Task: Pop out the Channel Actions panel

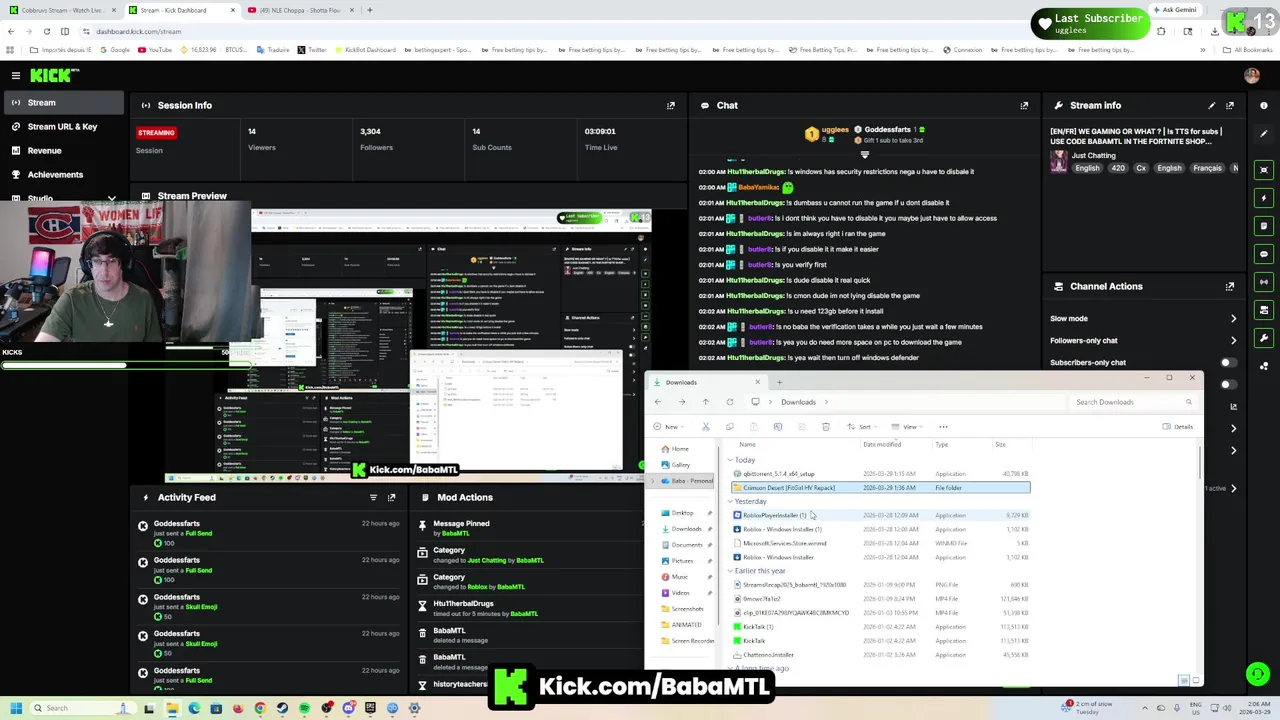Action: click(x=1230, y=286)
